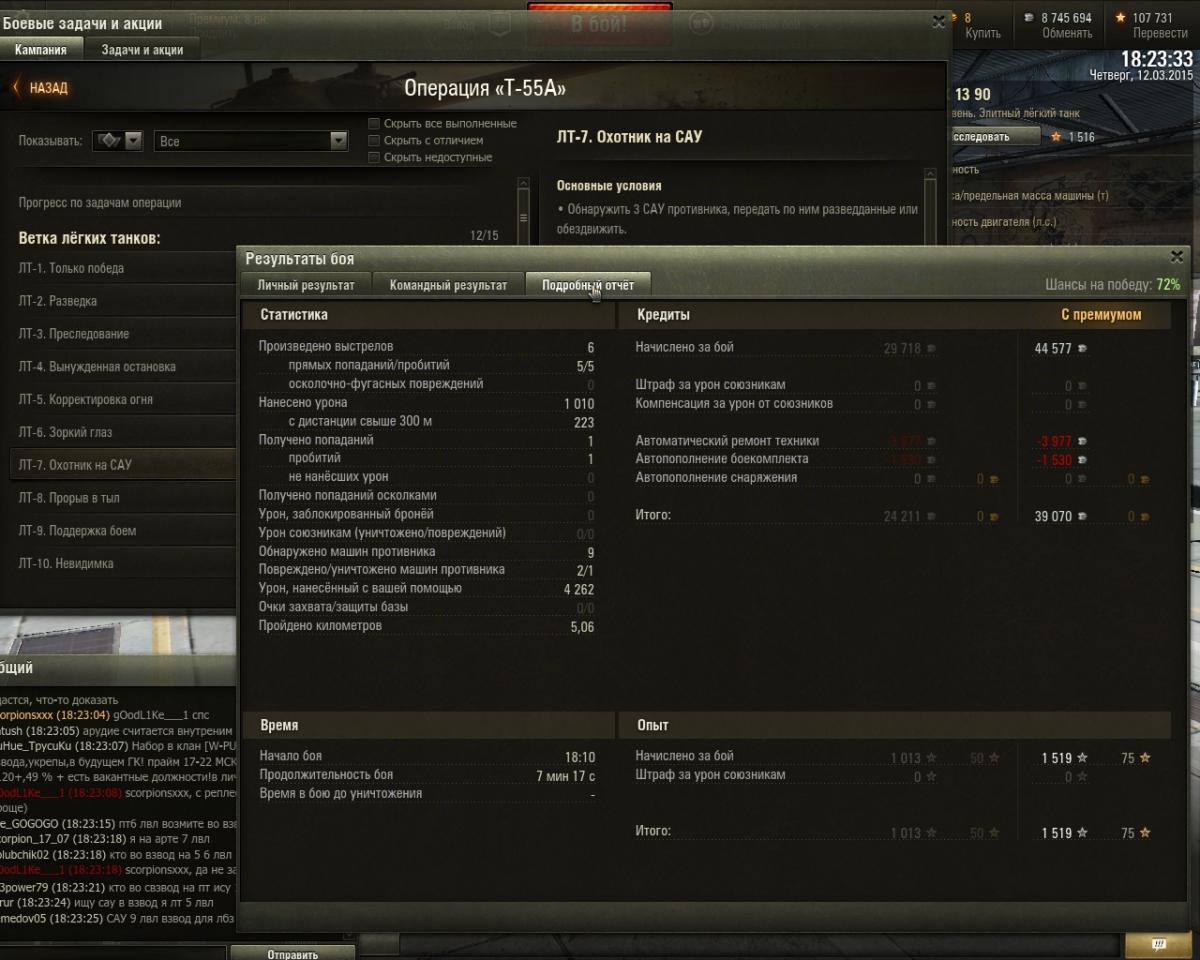Click the Шансы на победу 72% text

coord(1112,285)
